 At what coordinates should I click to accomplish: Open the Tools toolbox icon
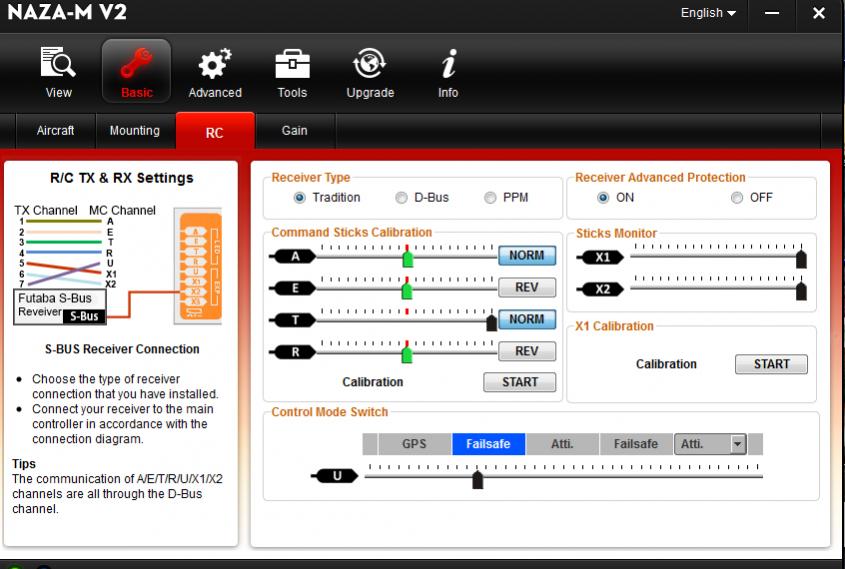[x=292, y=64]
